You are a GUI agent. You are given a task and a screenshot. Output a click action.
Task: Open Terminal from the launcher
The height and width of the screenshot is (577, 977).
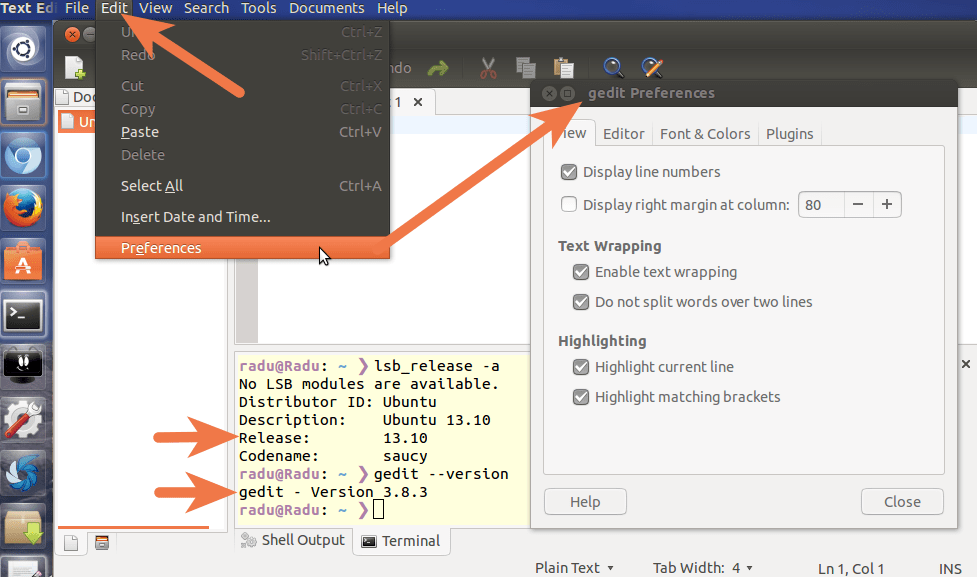(24, 315)
